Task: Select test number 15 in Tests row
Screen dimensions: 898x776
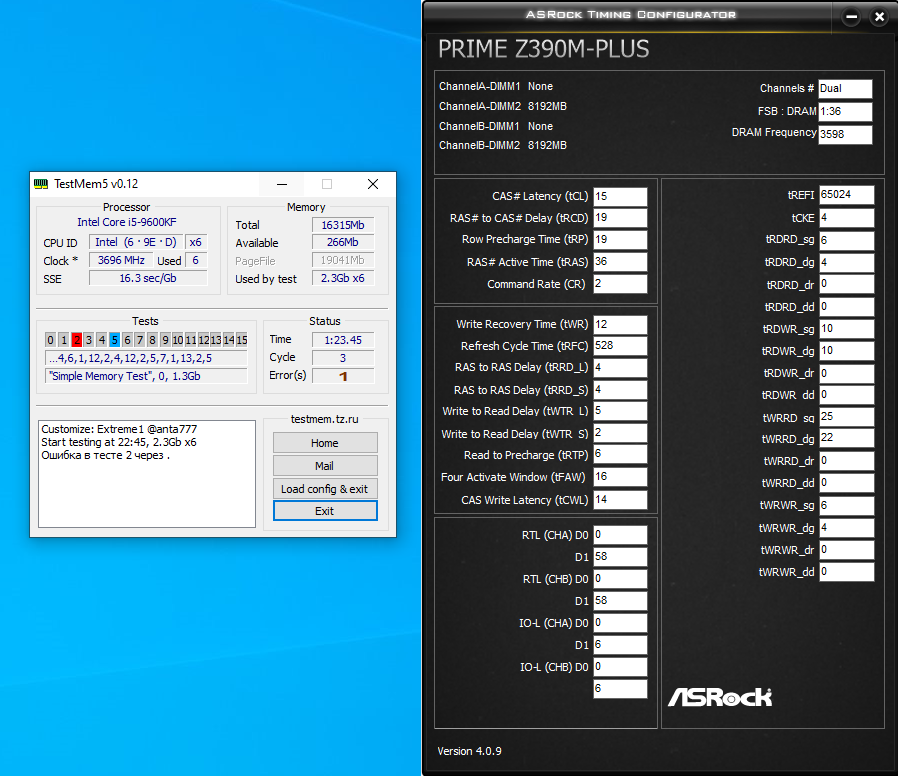Action: (x=242, y=340)
